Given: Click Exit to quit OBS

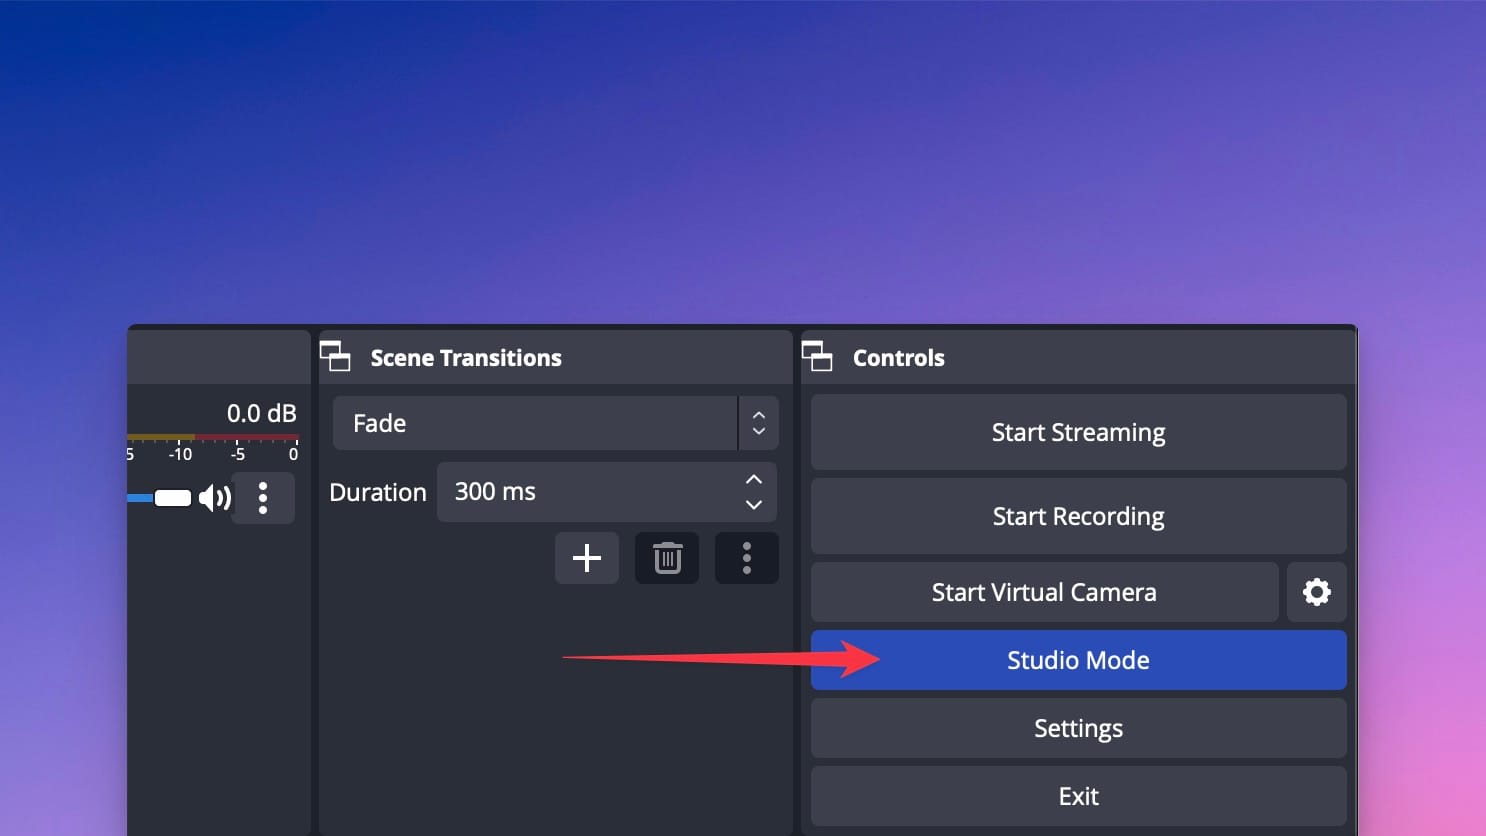Looking at the screenshot, I should tap(1078, 796).
